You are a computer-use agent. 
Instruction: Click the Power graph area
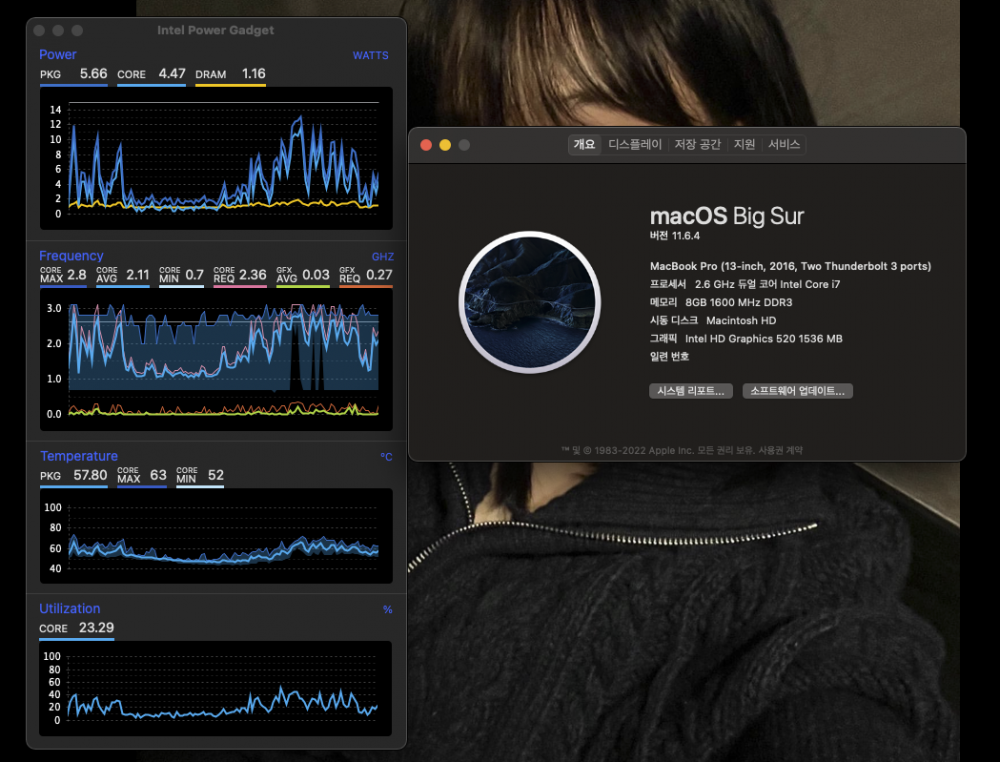216,158
